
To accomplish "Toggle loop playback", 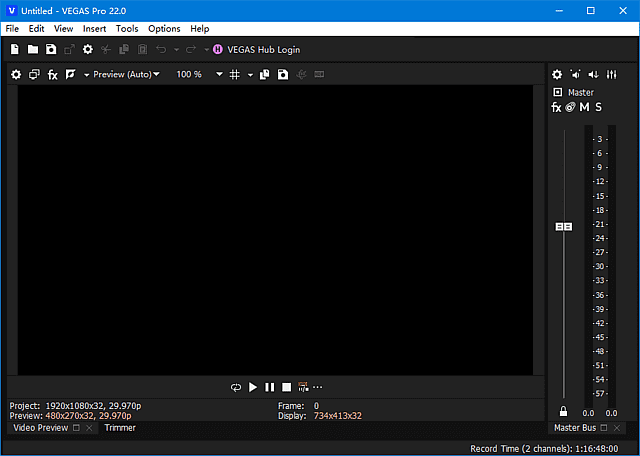I will [236, 387].
